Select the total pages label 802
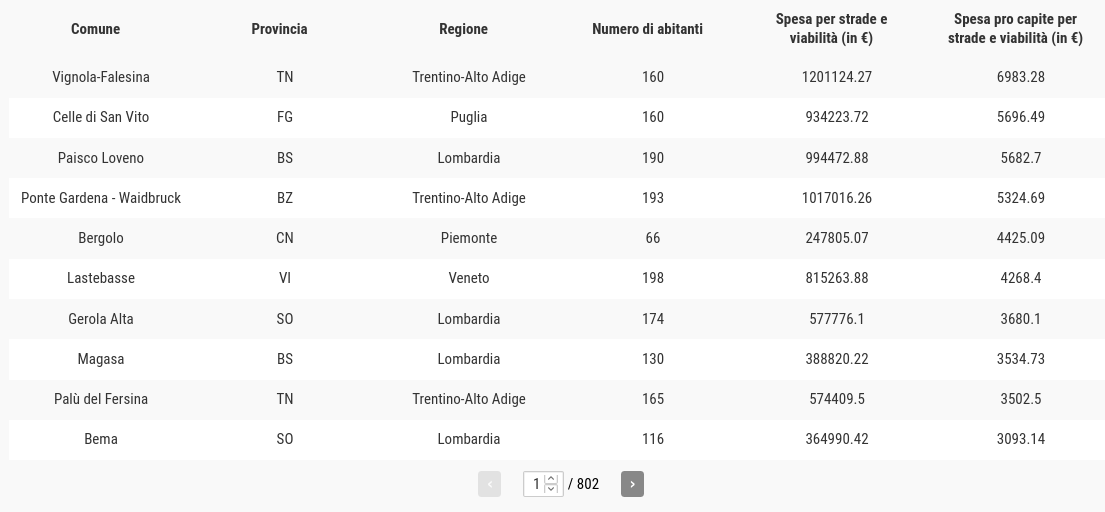 coord(588,484)
